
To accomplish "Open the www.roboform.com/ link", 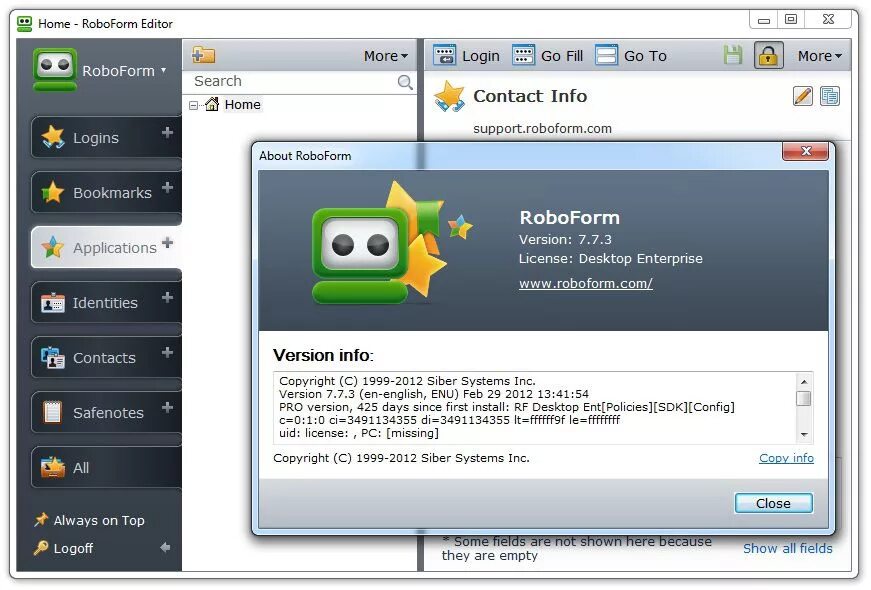I will click(x=585, y=283).
